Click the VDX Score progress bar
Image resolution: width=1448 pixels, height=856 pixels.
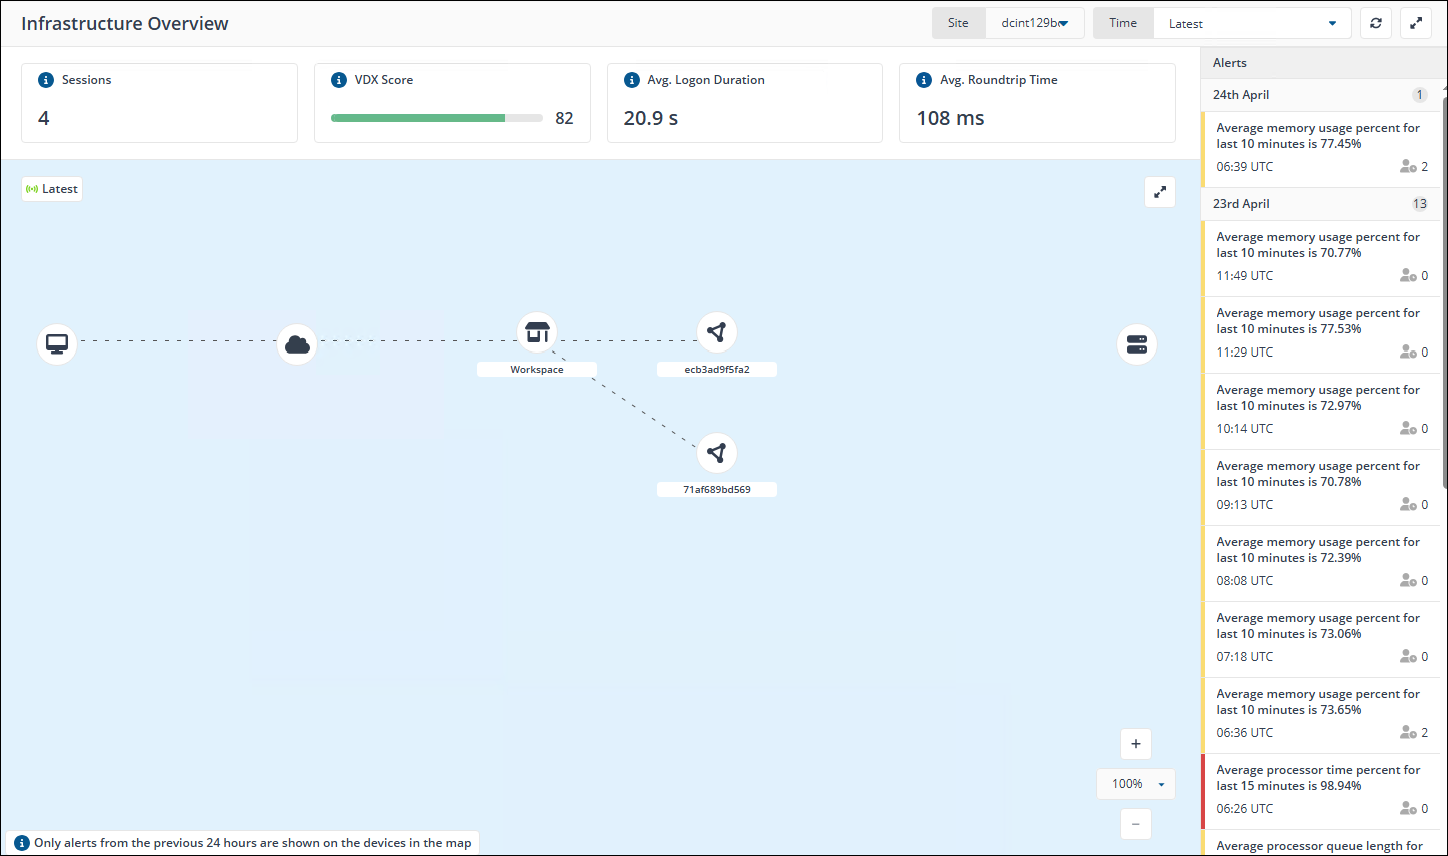(436, 118)
